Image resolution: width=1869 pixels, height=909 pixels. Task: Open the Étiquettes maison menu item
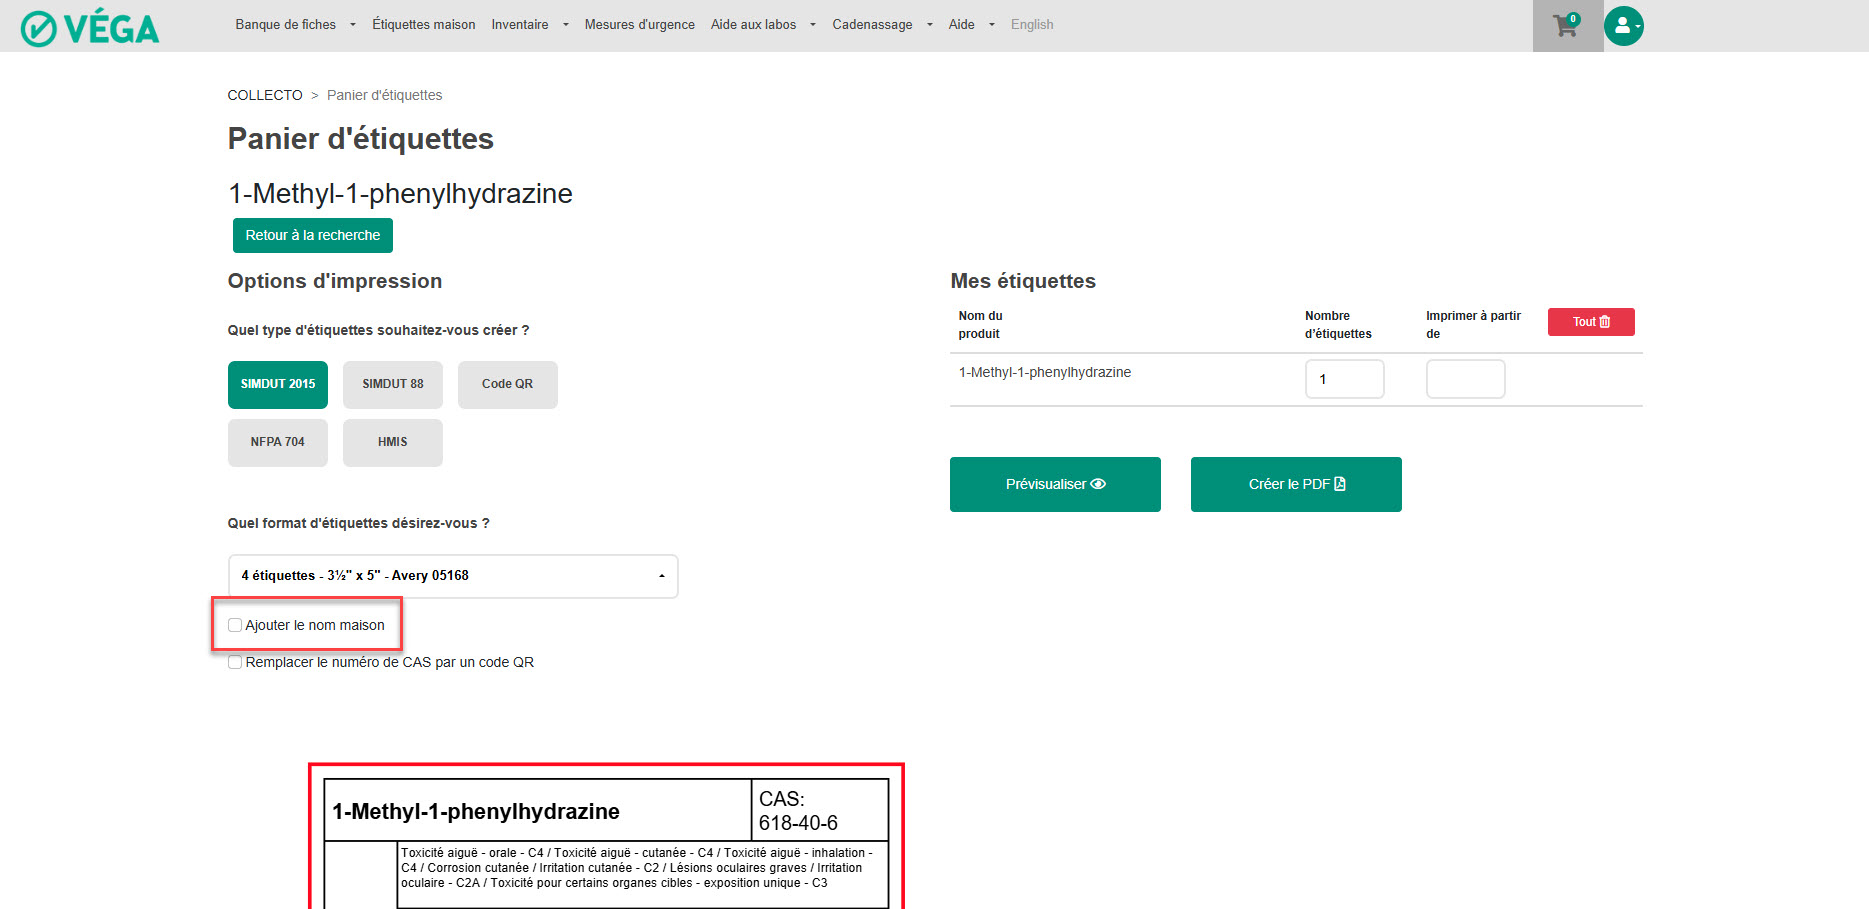(423, 25)
